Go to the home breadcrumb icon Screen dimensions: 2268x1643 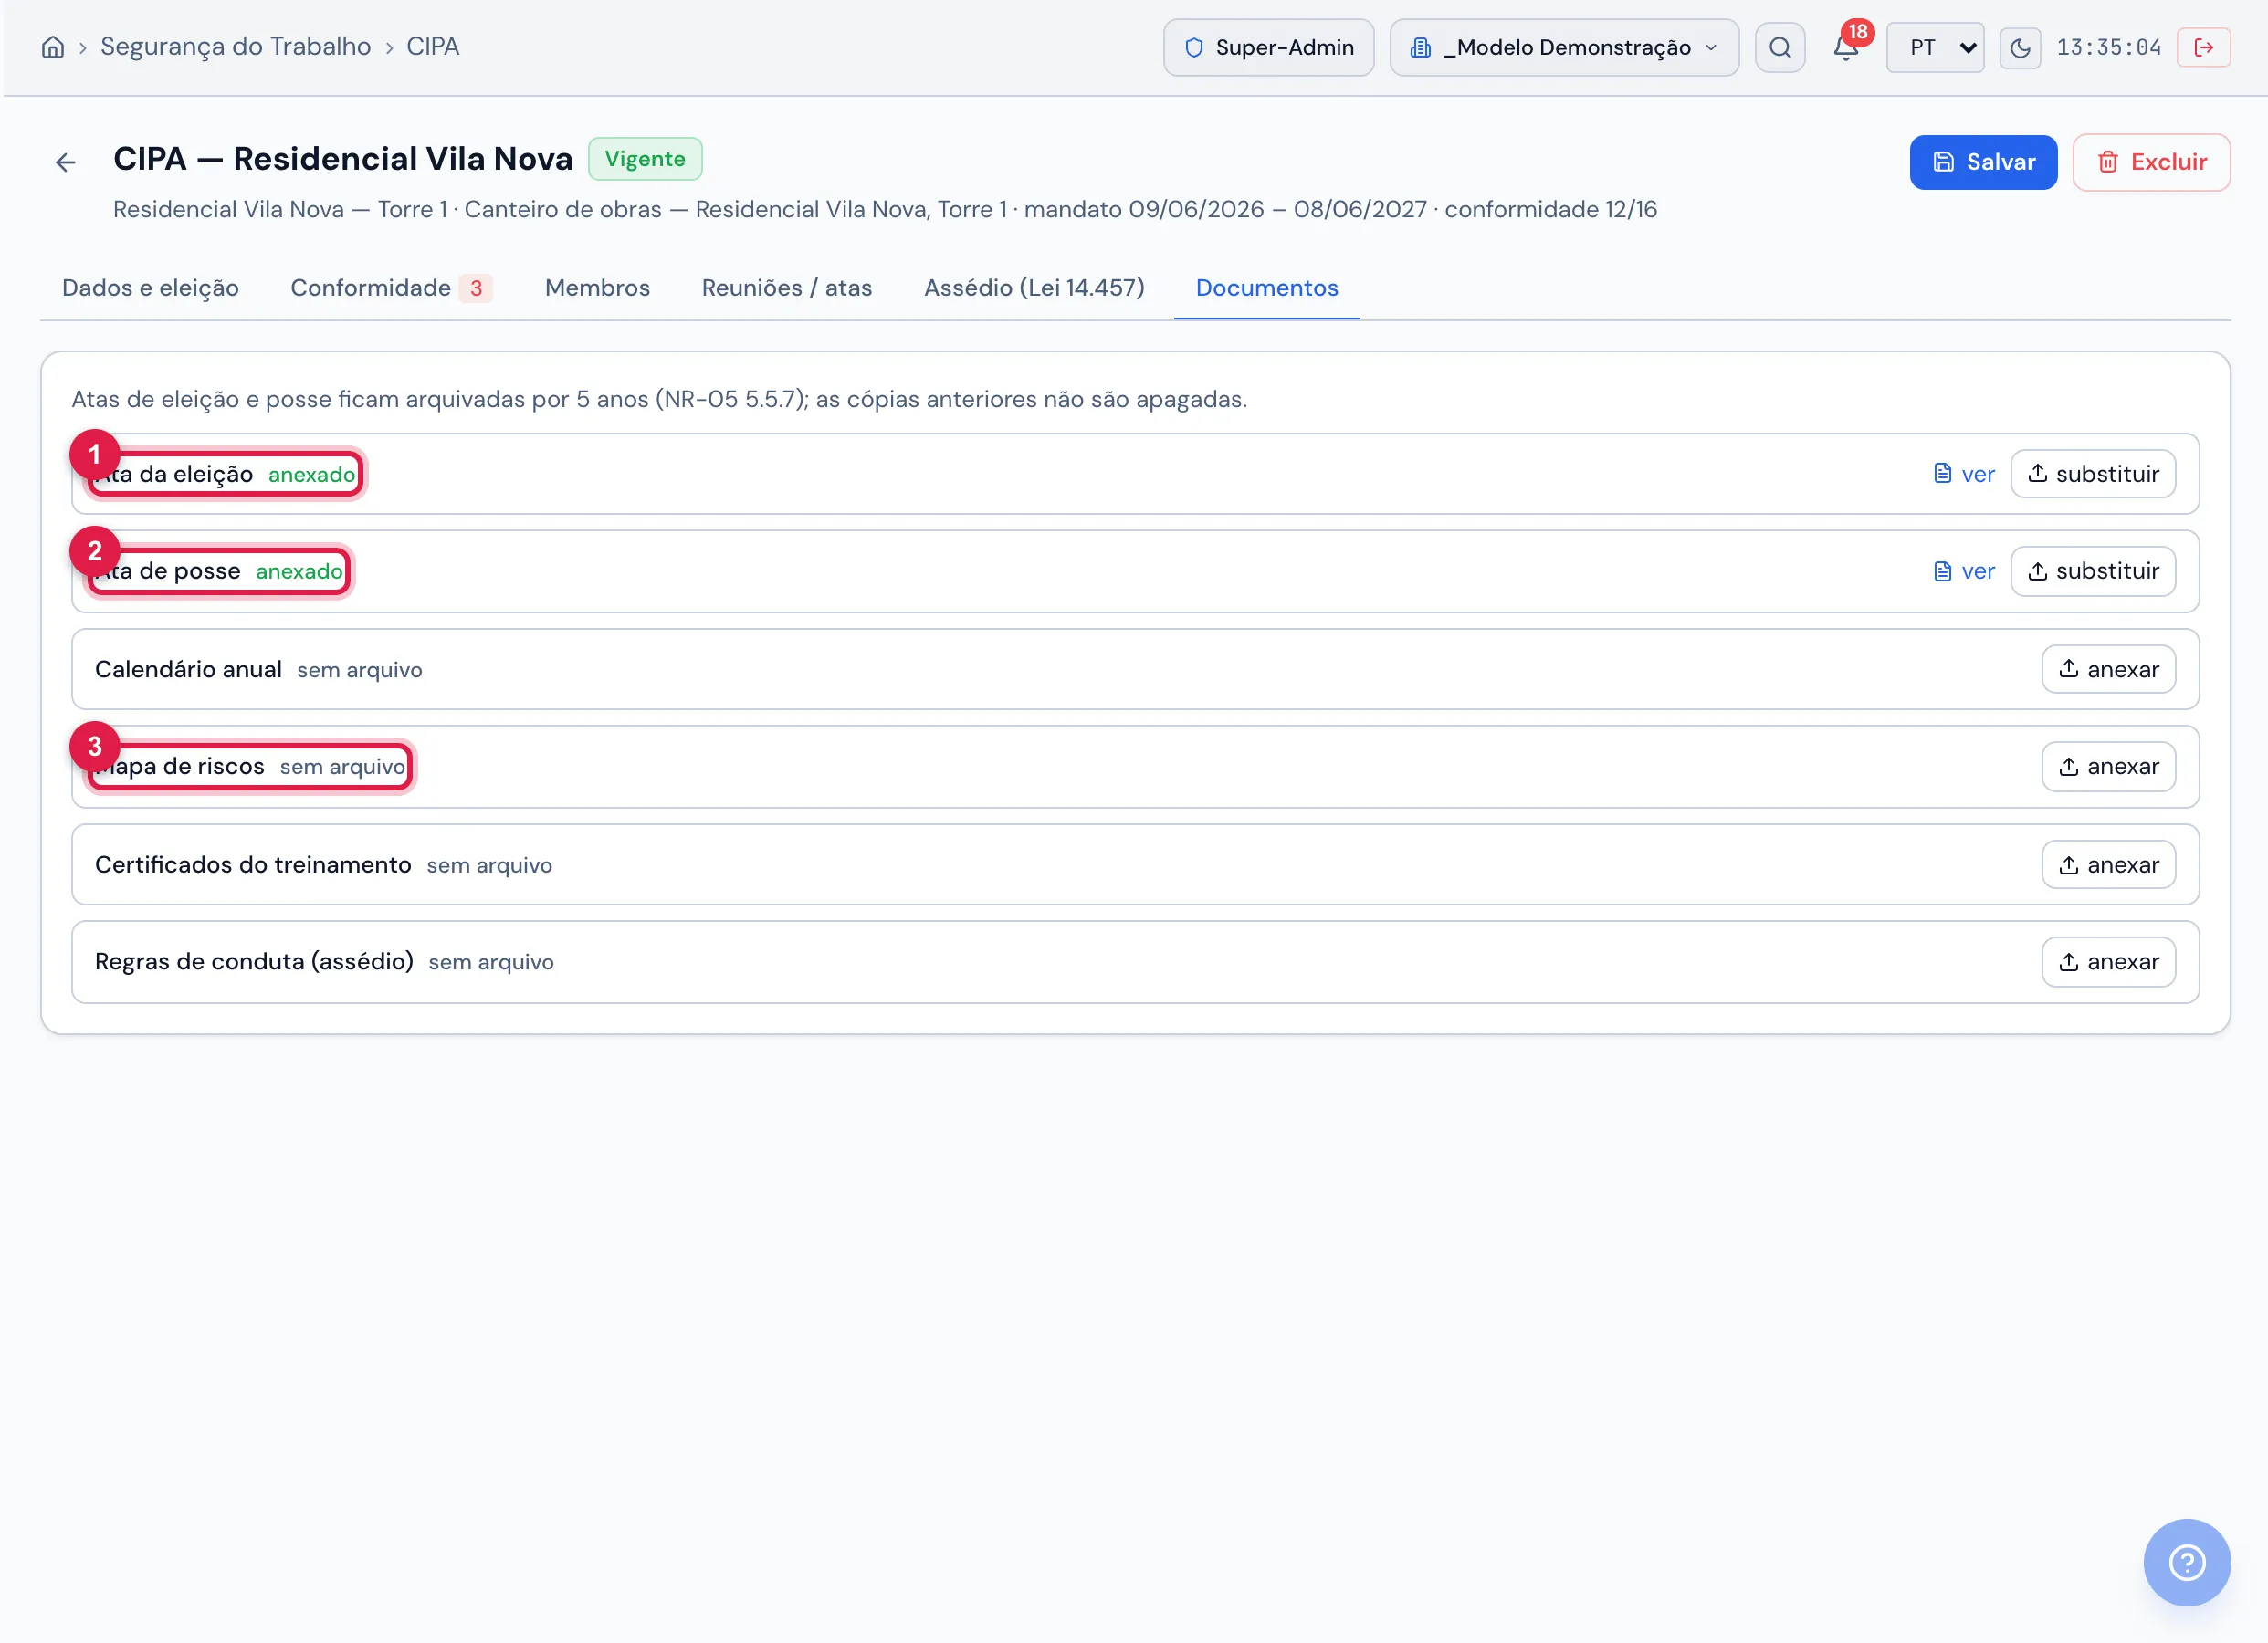tap(53, 47)
